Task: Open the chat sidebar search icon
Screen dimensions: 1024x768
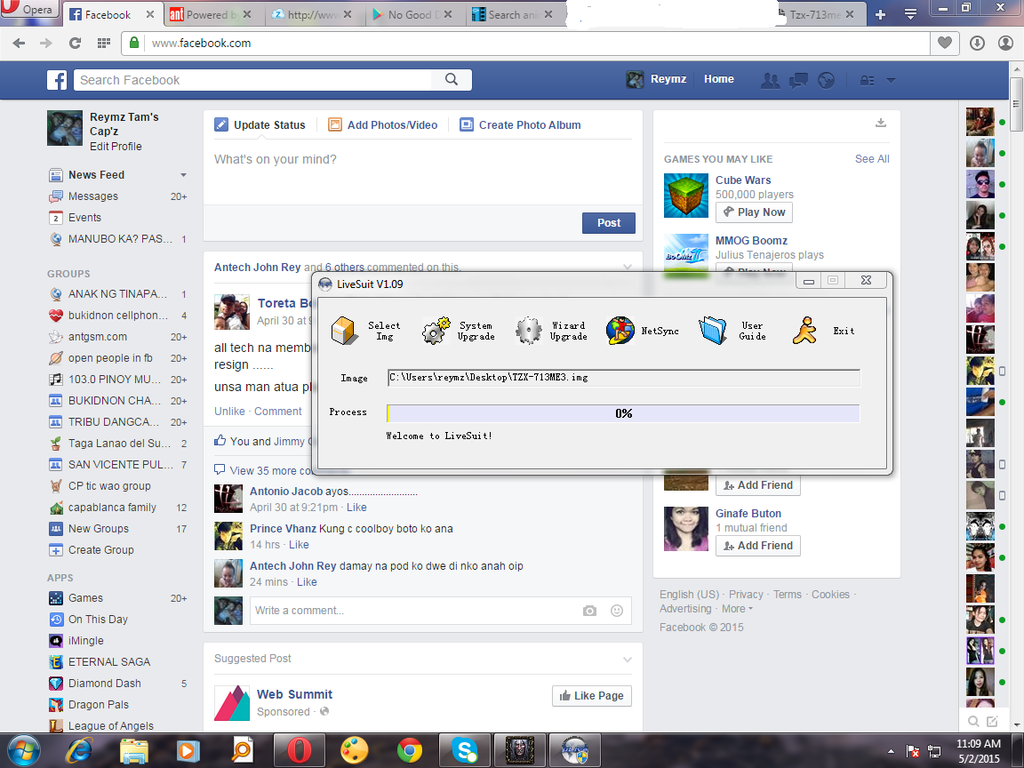Action: (973, 721)
